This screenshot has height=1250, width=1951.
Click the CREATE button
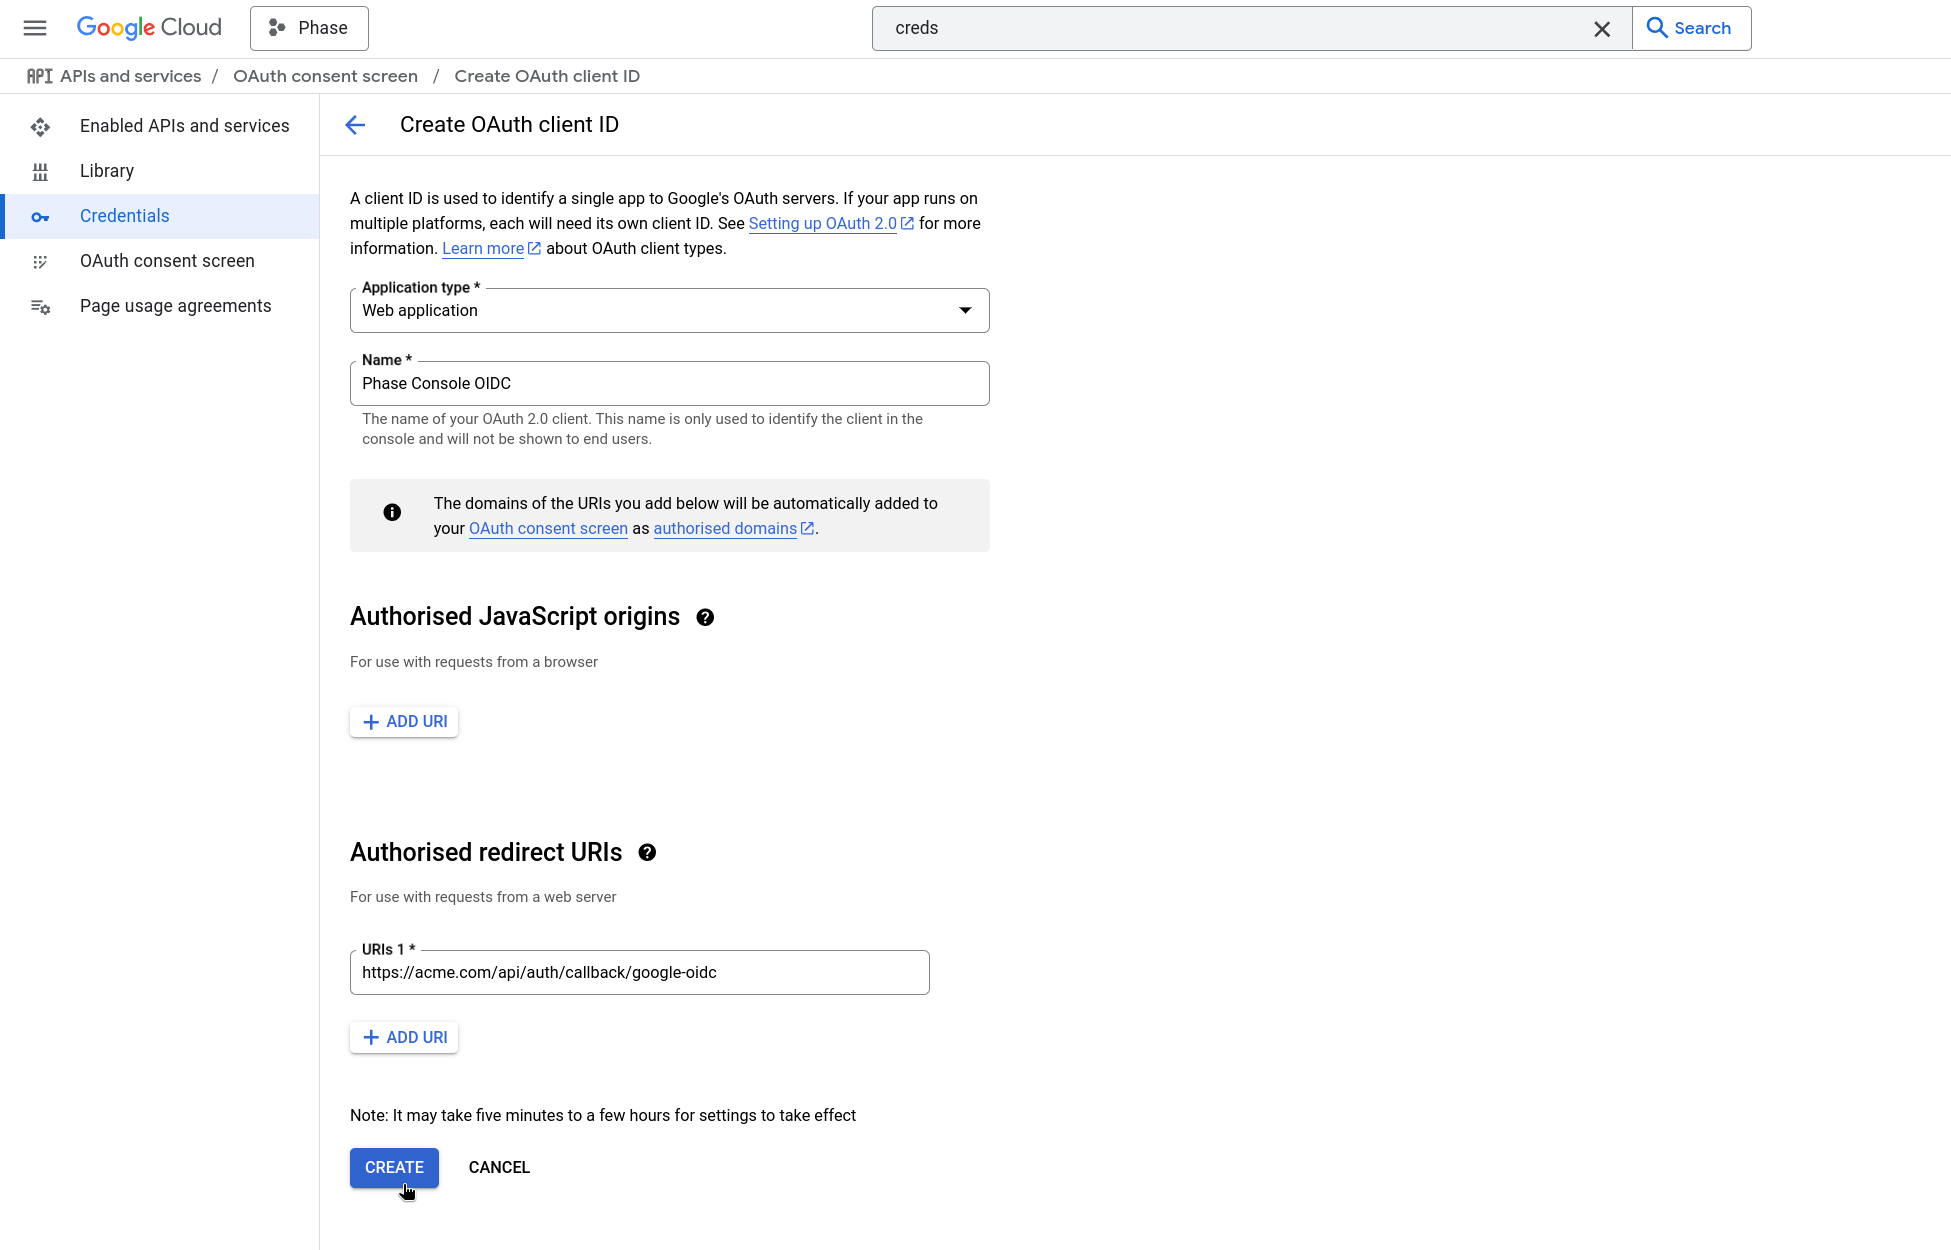[394, 1167]
